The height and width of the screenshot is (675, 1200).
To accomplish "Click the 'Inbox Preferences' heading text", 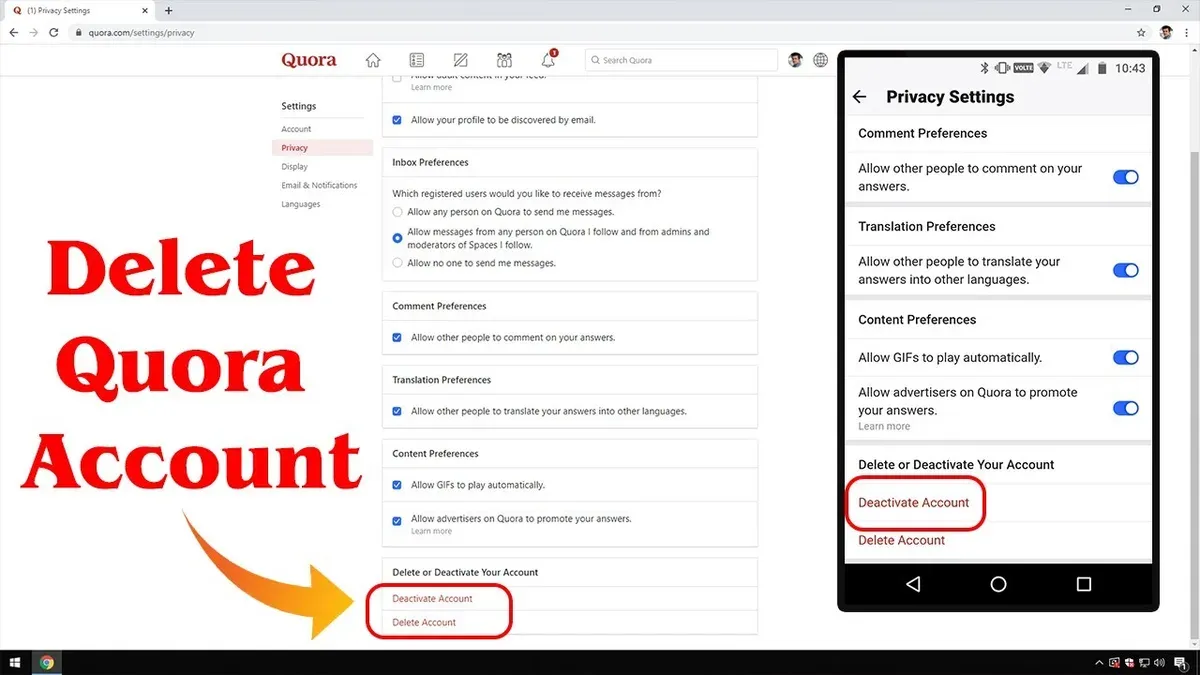I will 430,162.
